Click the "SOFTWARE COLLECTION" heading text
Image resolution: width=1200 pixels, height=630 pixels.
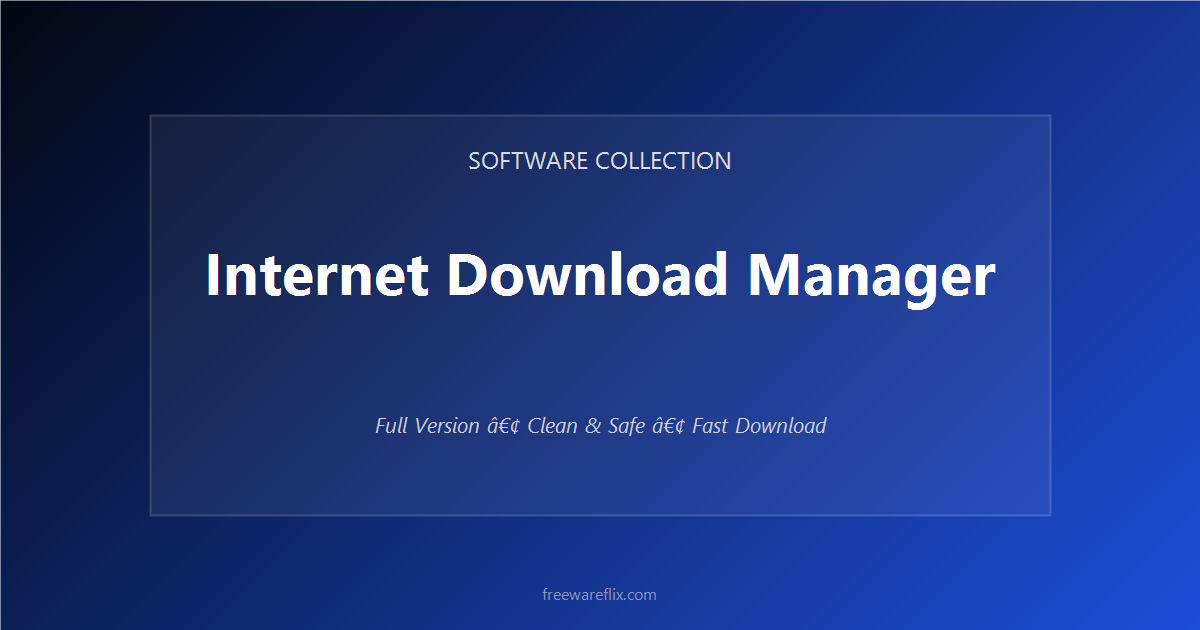point(600,161)
